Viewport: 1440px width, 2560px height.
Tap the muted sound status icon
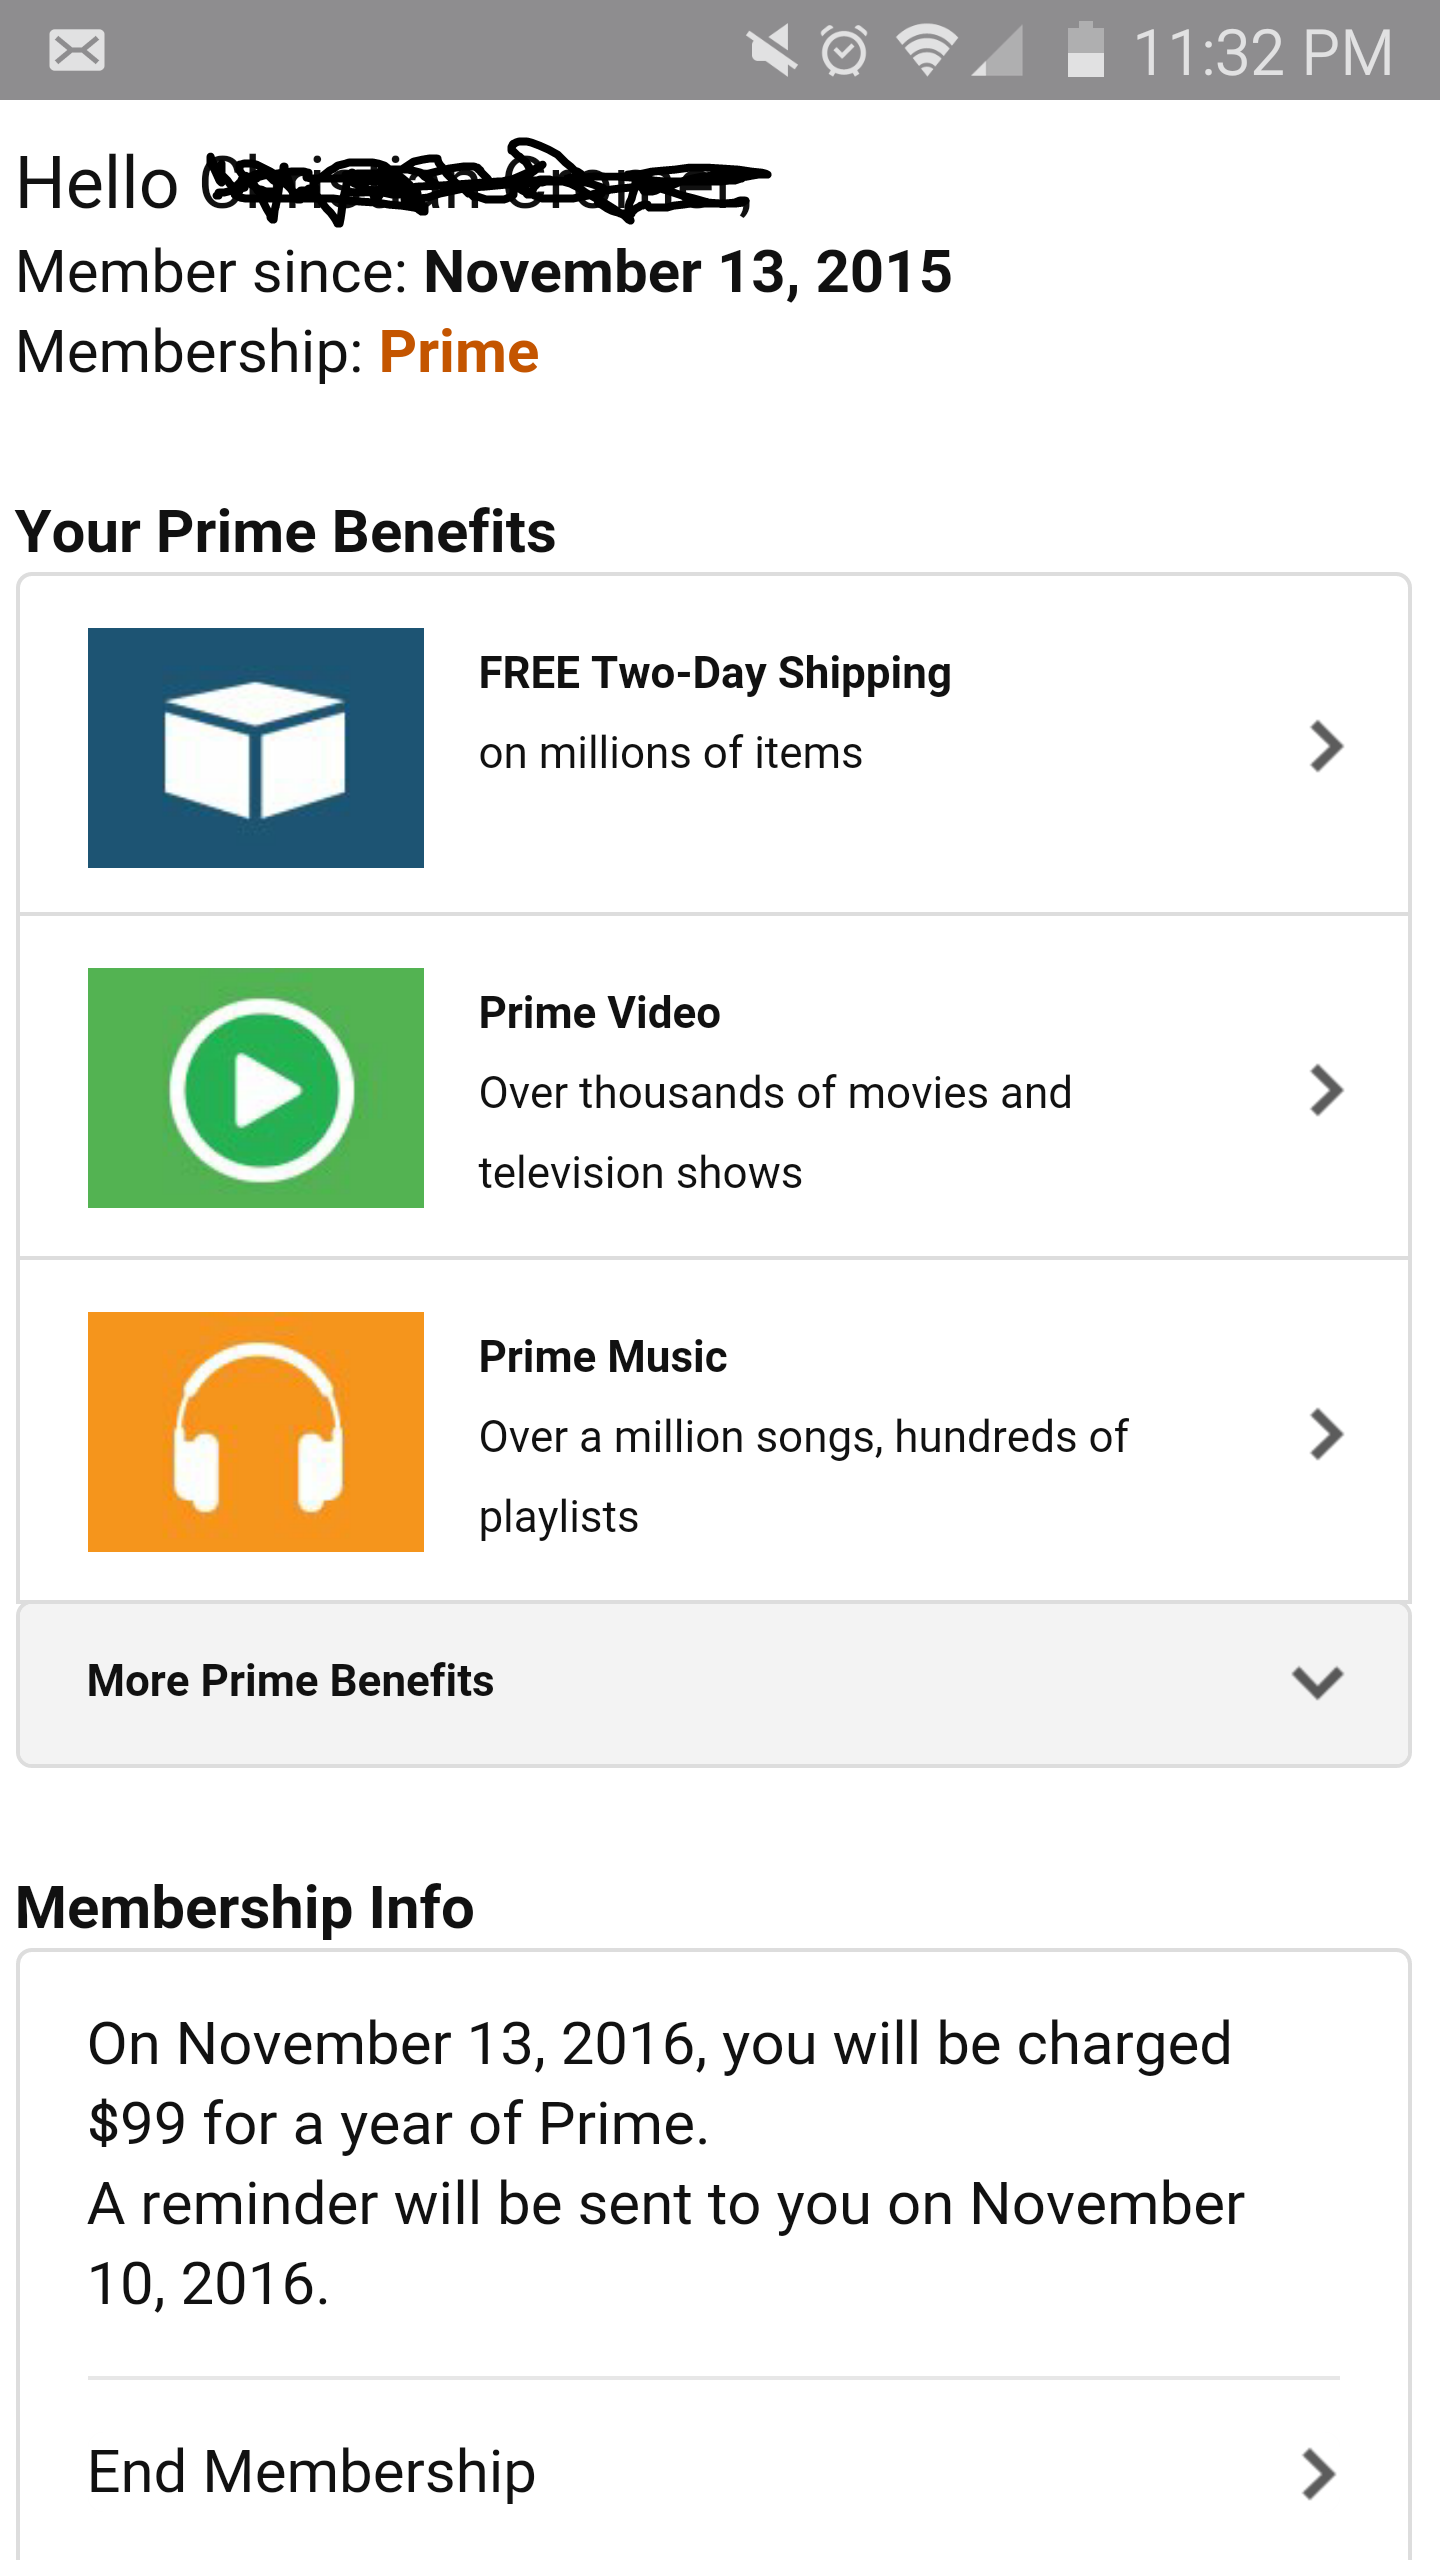click(771, 51)
